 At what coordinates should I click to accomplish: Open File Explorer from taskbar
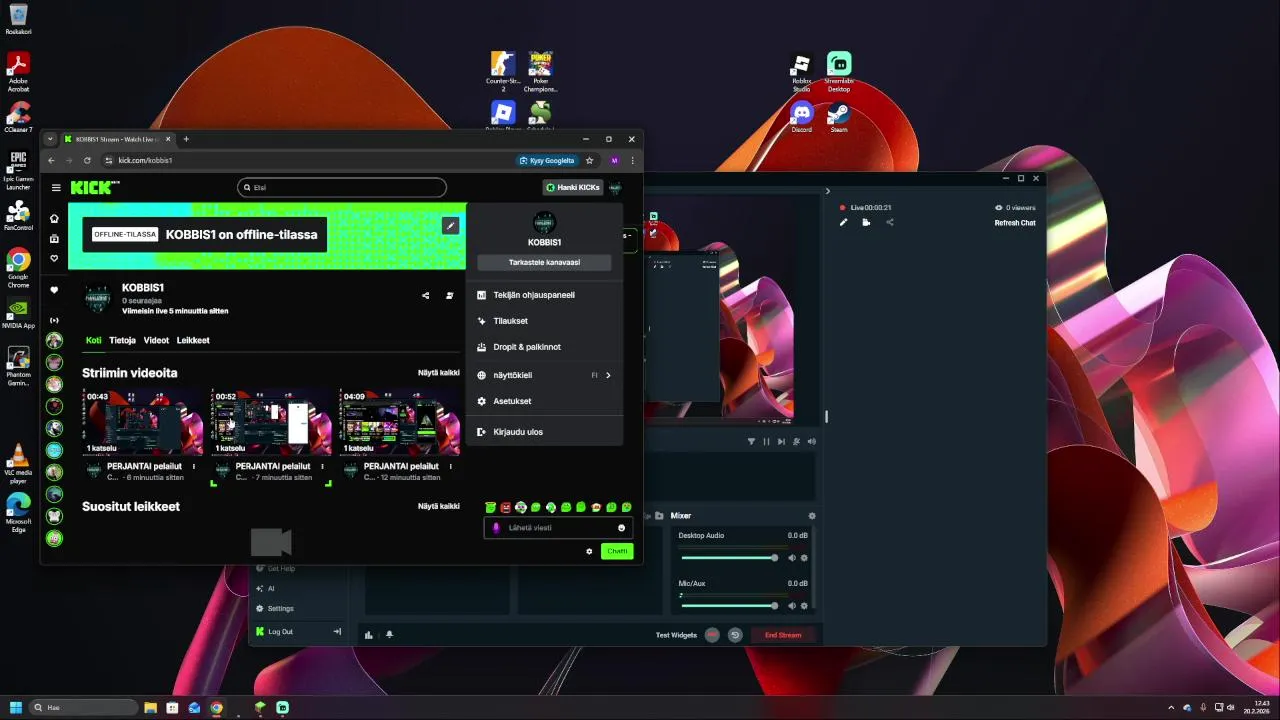click(150, 707)
